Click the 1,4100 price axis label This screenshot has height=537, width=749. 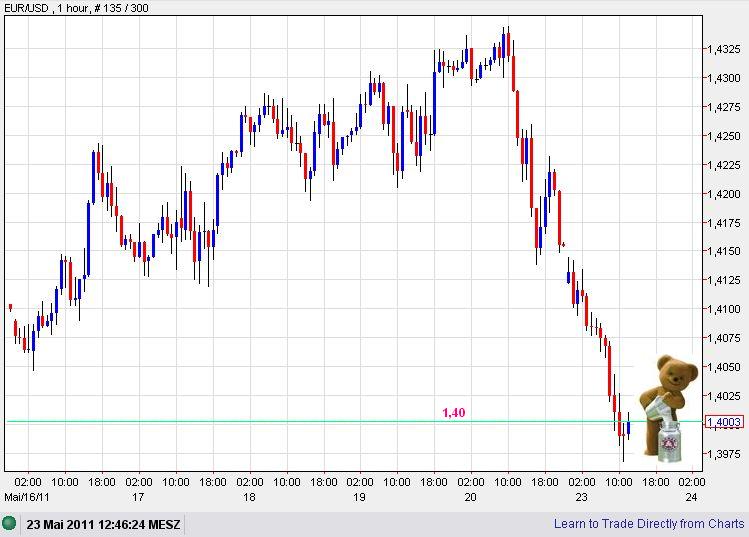coord(724,309)
